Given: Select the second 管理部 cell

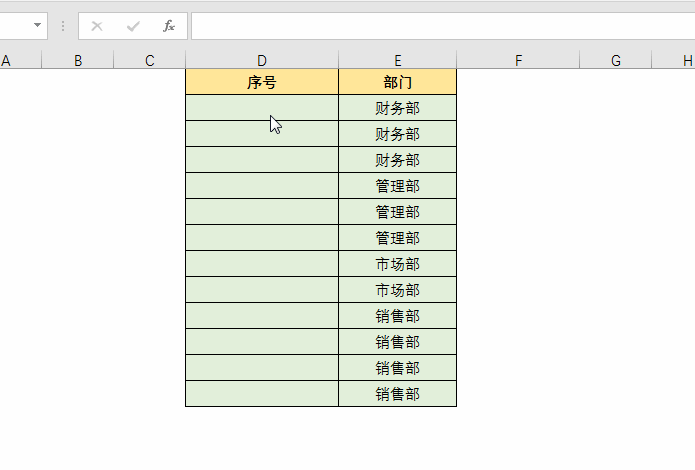Looking at the screenshot, I should [398, 212].
